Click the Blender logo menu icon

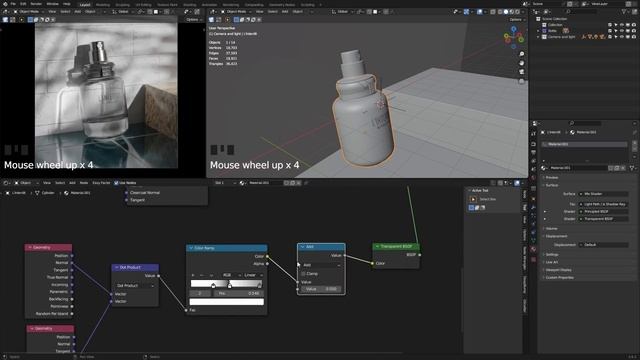pos(5,4)
